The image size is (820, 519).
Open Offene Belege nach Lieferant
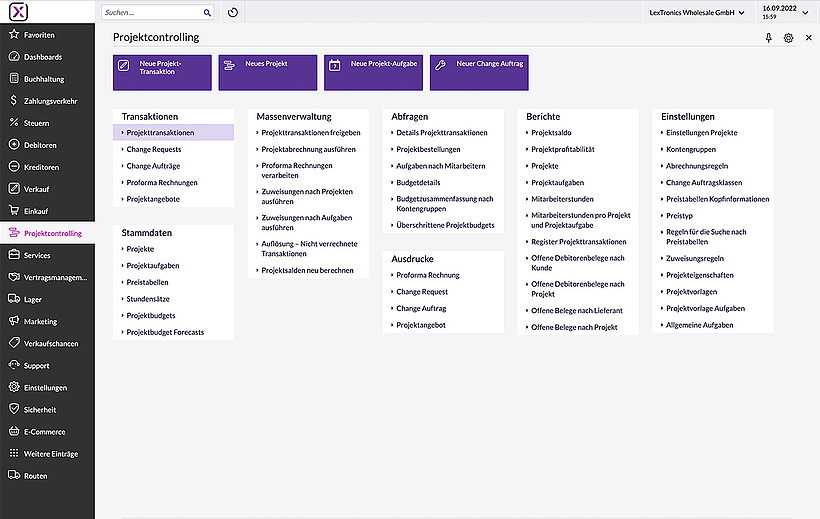[577, 310]
